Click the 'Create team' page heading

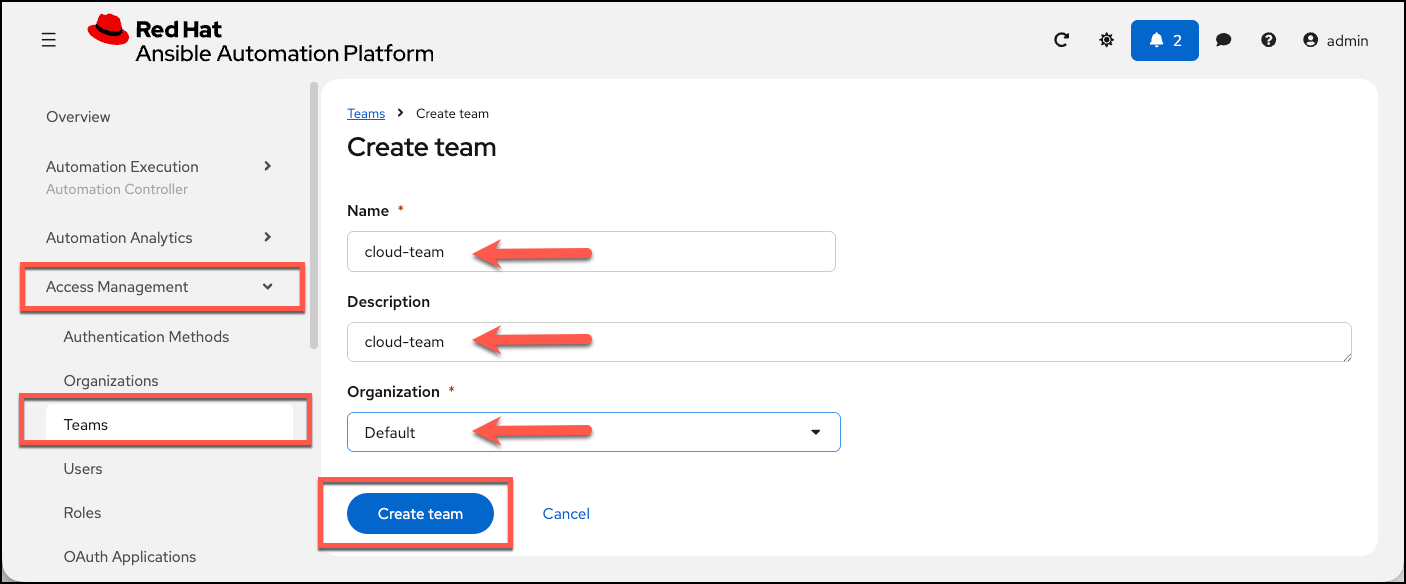tap(422, 148)
